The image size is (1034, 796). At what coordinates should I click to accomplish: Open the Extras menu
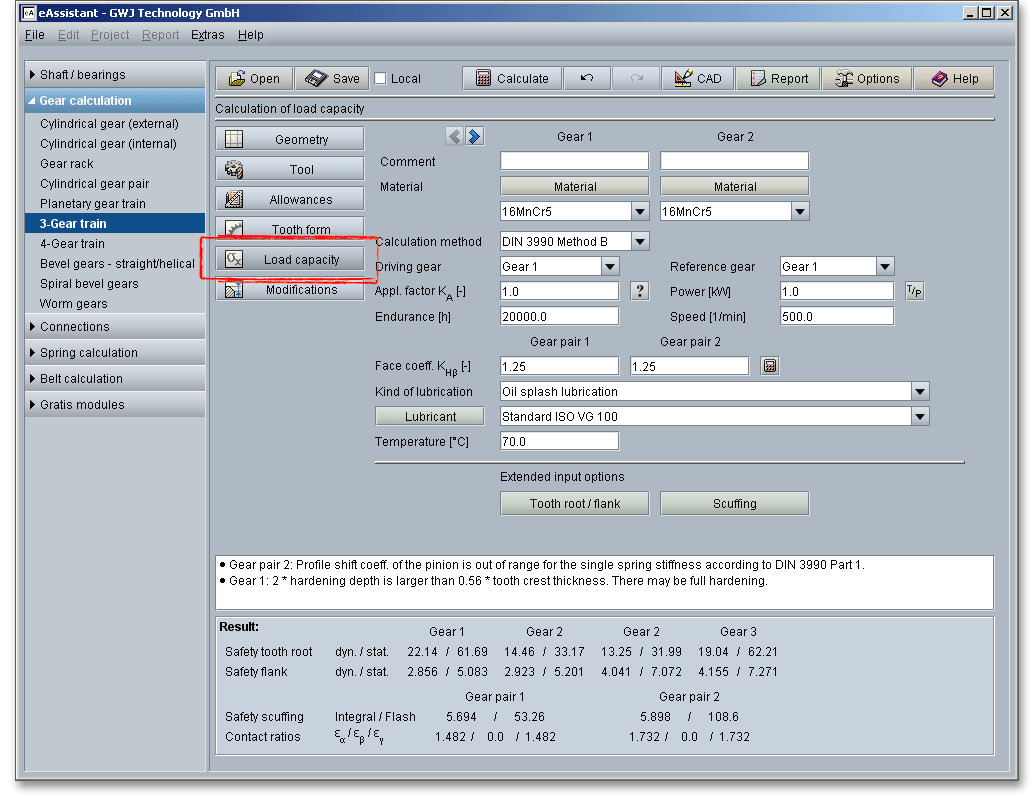(x=207, y=35)
